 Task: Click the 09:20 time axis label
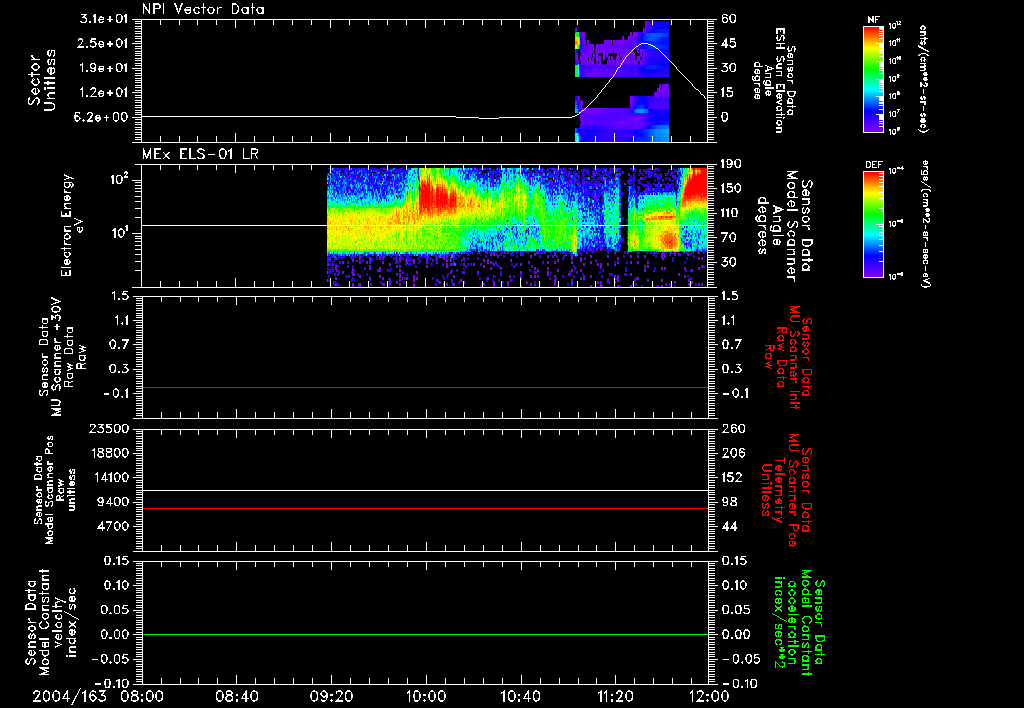coord(332,696)
